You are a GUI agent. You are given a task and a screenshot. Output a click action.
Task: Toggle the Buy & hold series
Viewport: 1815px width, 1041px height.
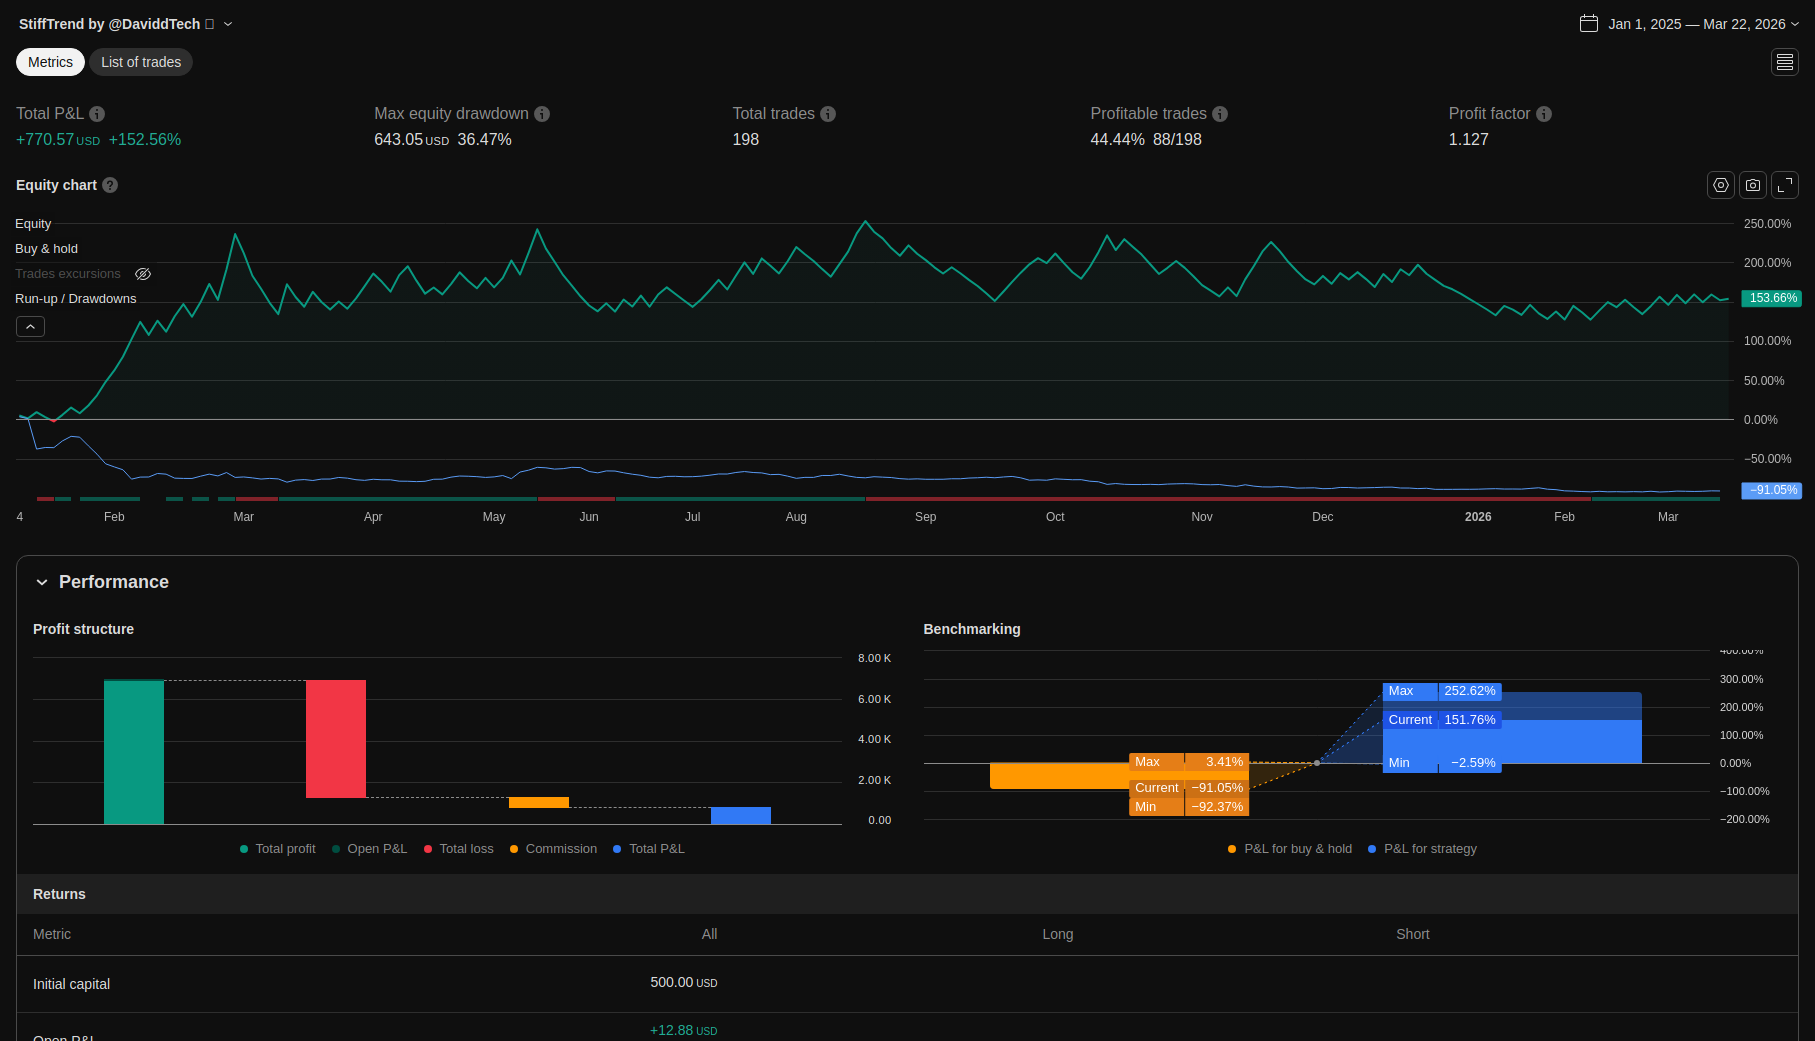[x=46, y=249]
